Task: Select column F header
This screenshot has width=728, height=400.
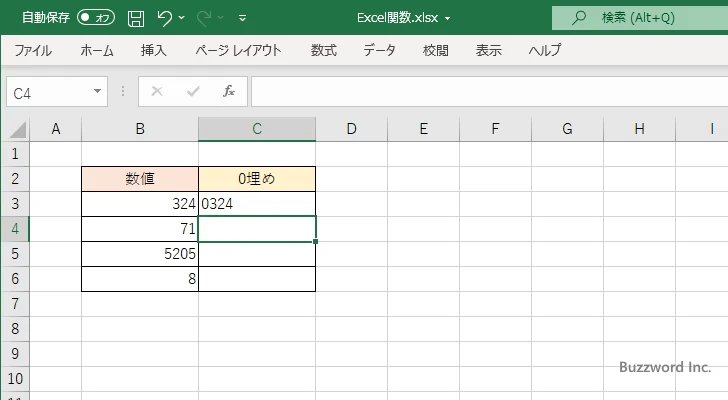Action: coord(495,129)
